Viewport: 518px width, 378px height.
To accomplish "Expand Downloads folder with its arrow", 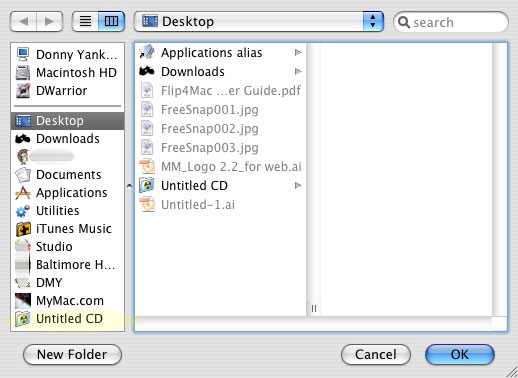I will [298, 71].
